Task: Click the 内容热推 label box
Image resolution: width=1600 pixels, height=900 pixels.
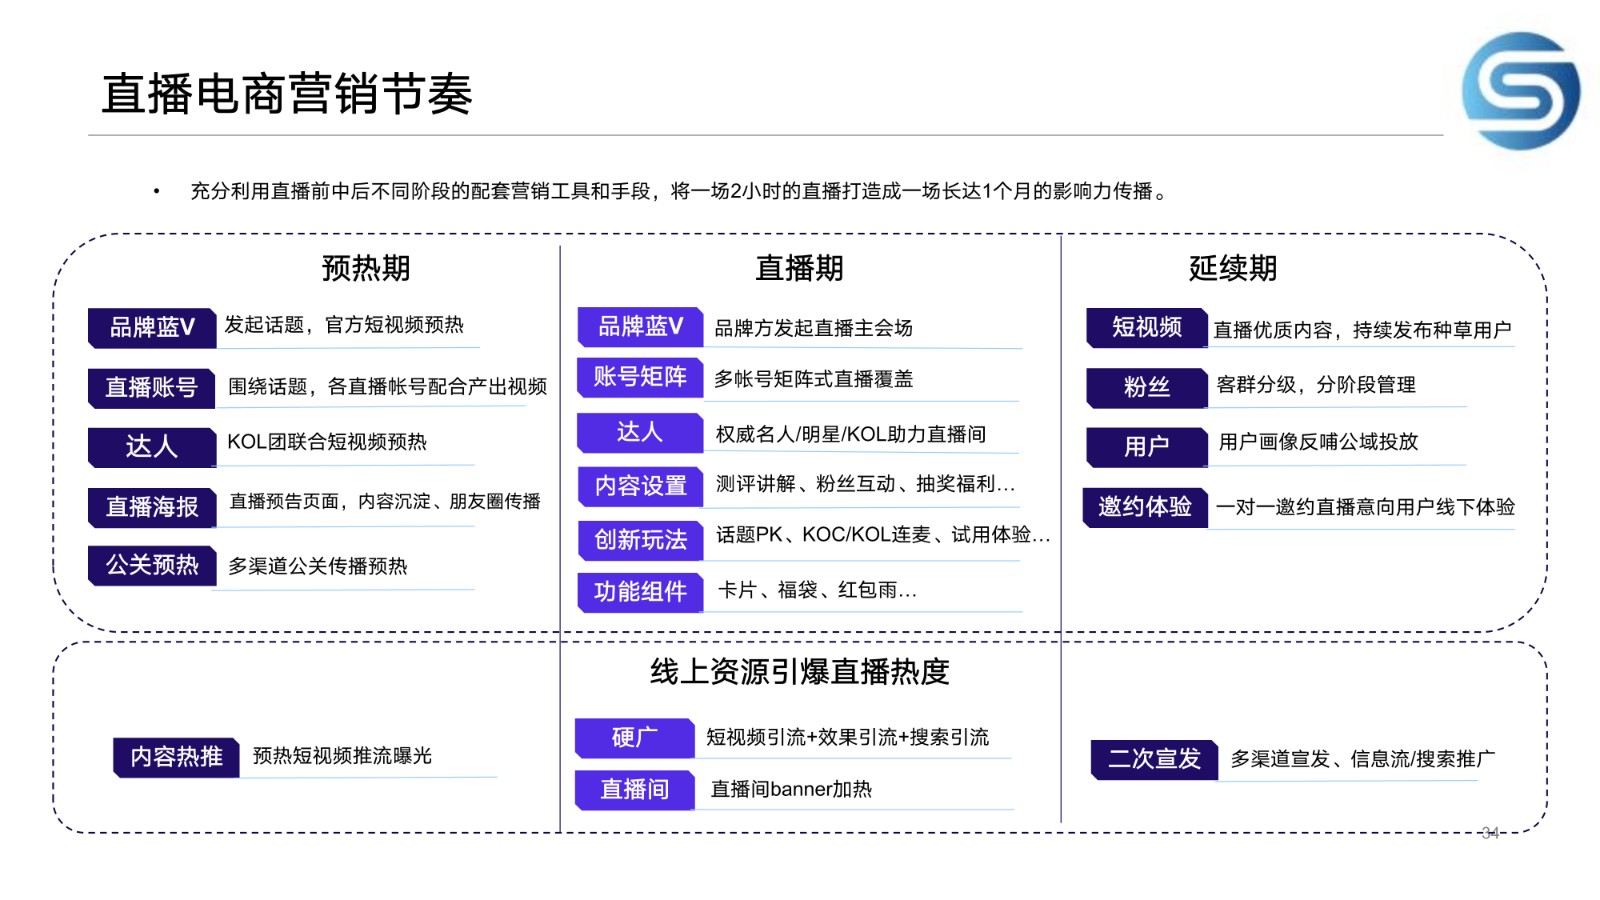Action: (x=176, y=757)
